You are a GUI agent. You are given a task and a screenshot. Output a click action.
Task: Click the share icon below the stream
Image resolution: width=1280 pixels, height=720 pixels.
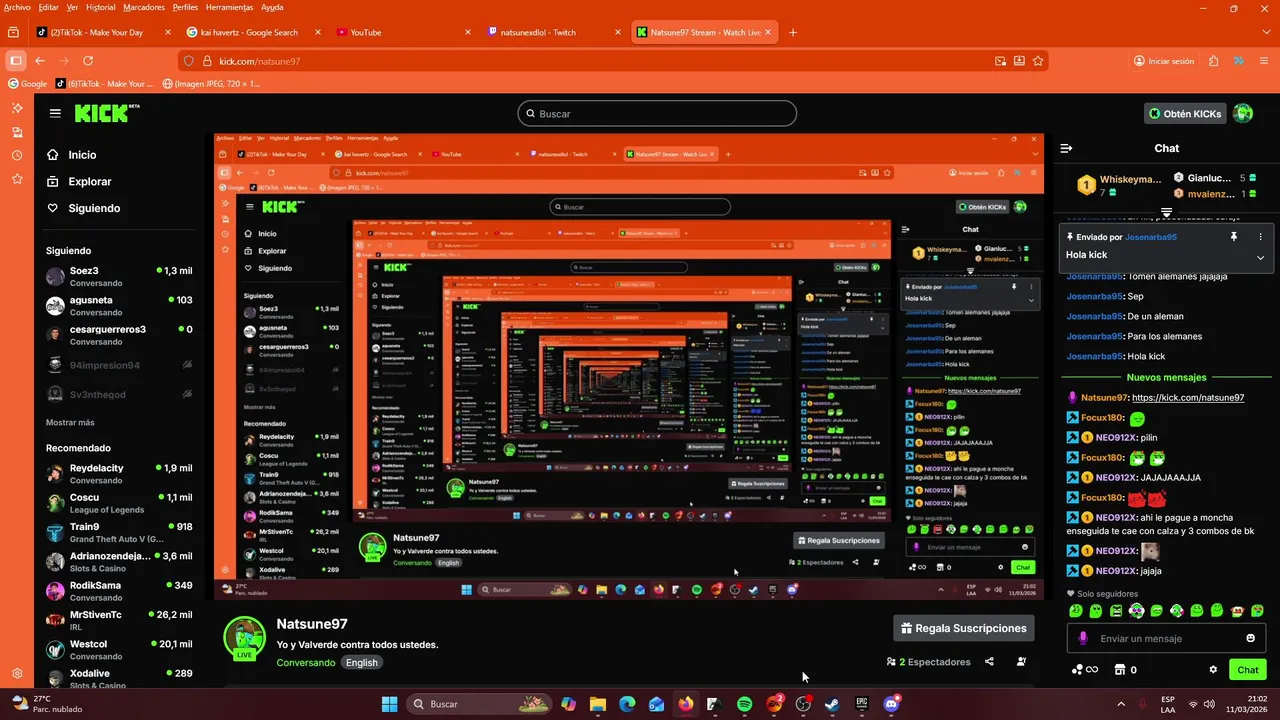click(989, 661)
